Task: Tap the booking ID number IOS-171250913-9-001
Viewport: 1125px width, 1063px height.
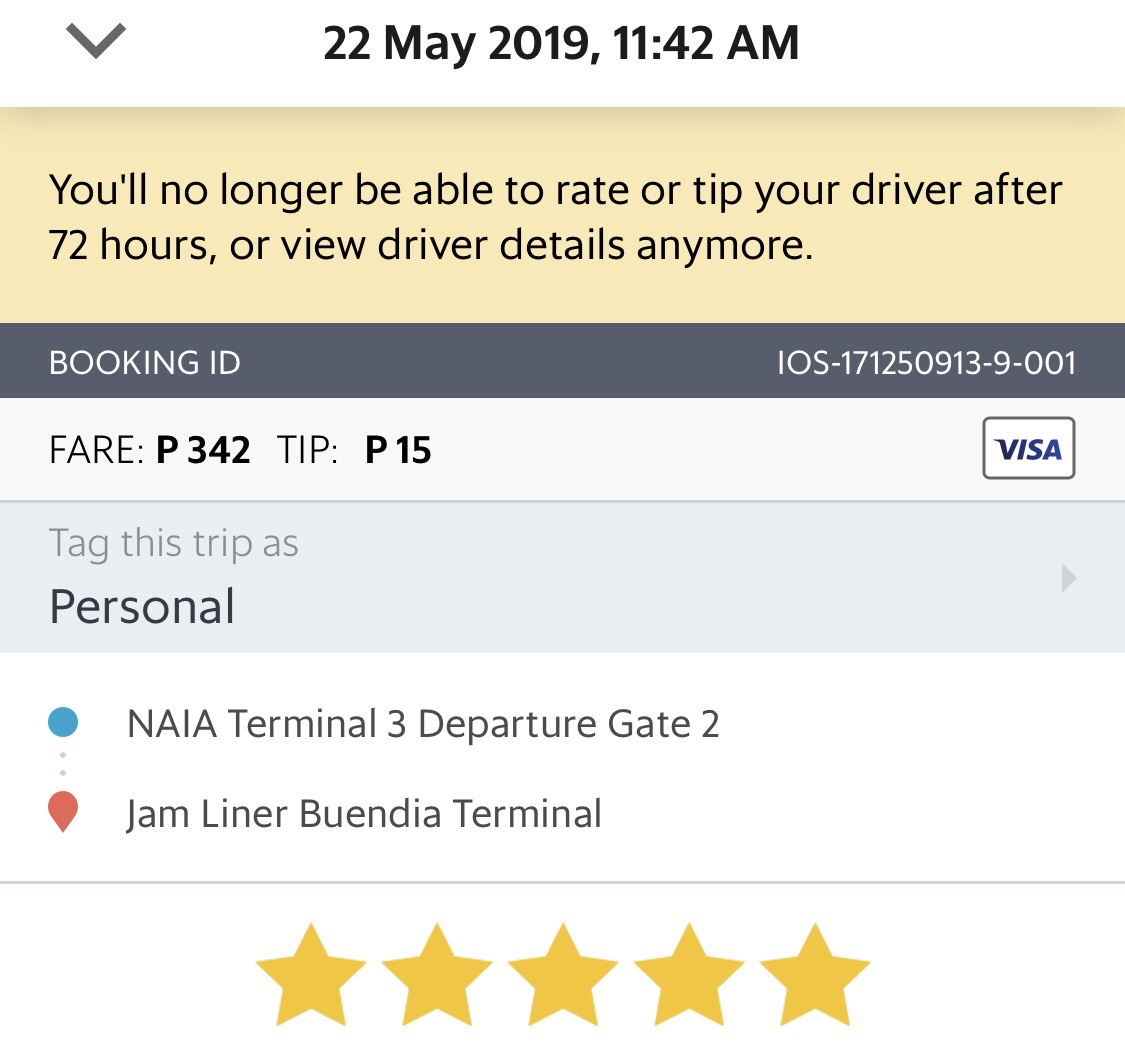Action: pos(927,362)
